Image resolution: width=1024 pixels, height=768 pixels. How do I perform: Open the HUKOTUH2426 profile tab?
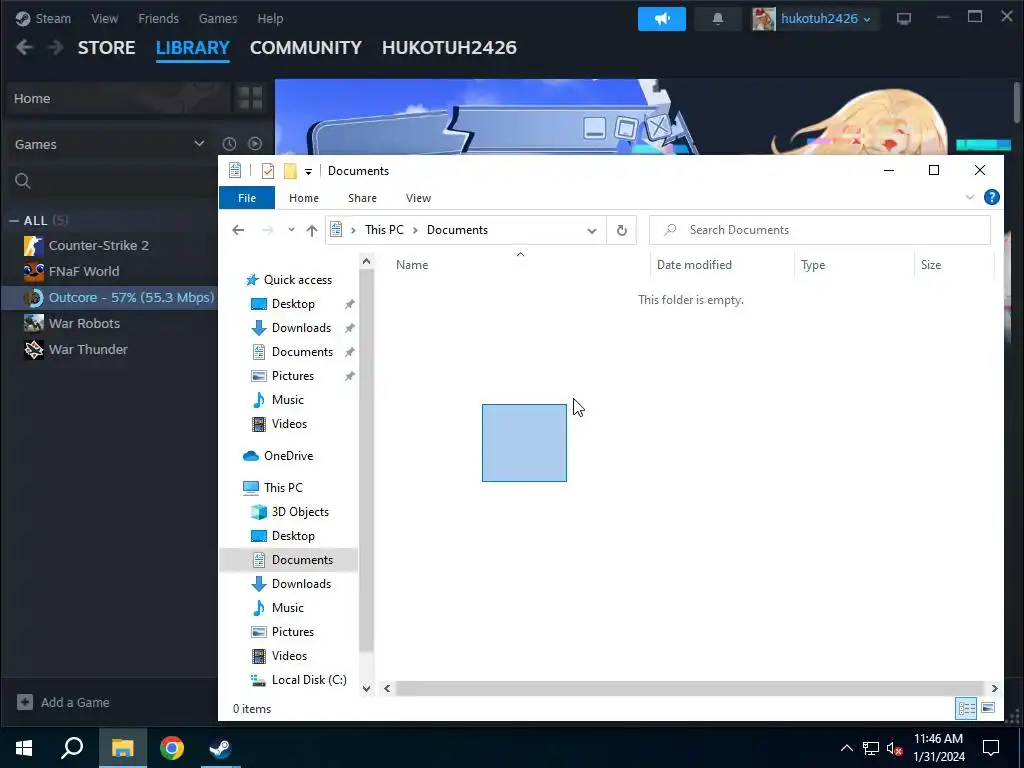pos(449,48)
